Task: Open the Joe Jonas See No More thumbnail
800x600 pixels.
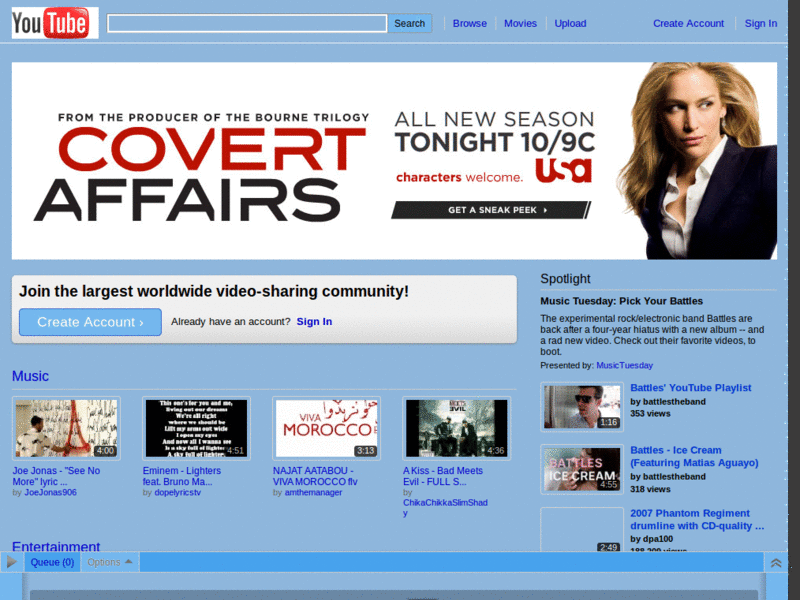Action: [66, 428]
